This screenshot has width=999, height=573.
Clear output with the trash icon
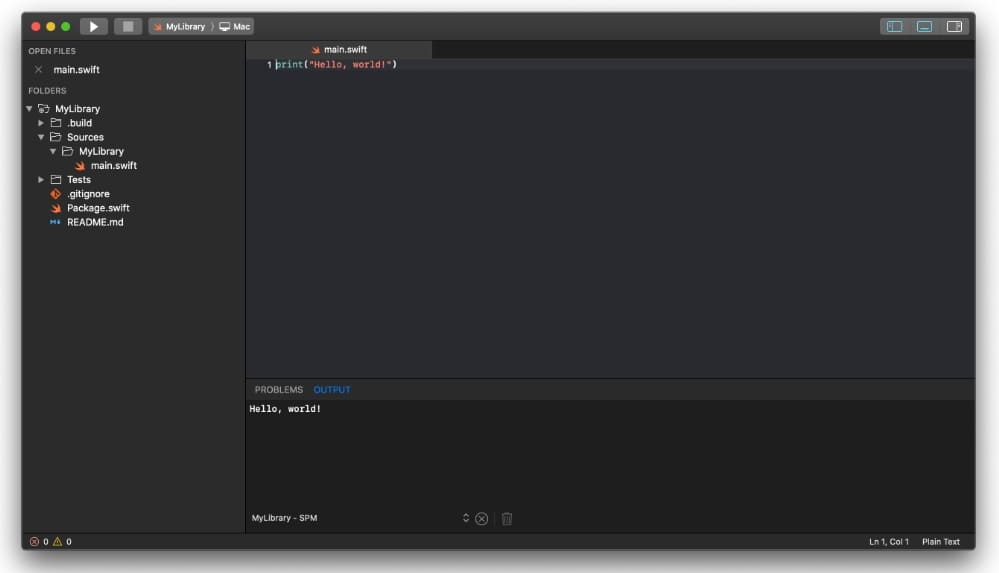(507, 519)
